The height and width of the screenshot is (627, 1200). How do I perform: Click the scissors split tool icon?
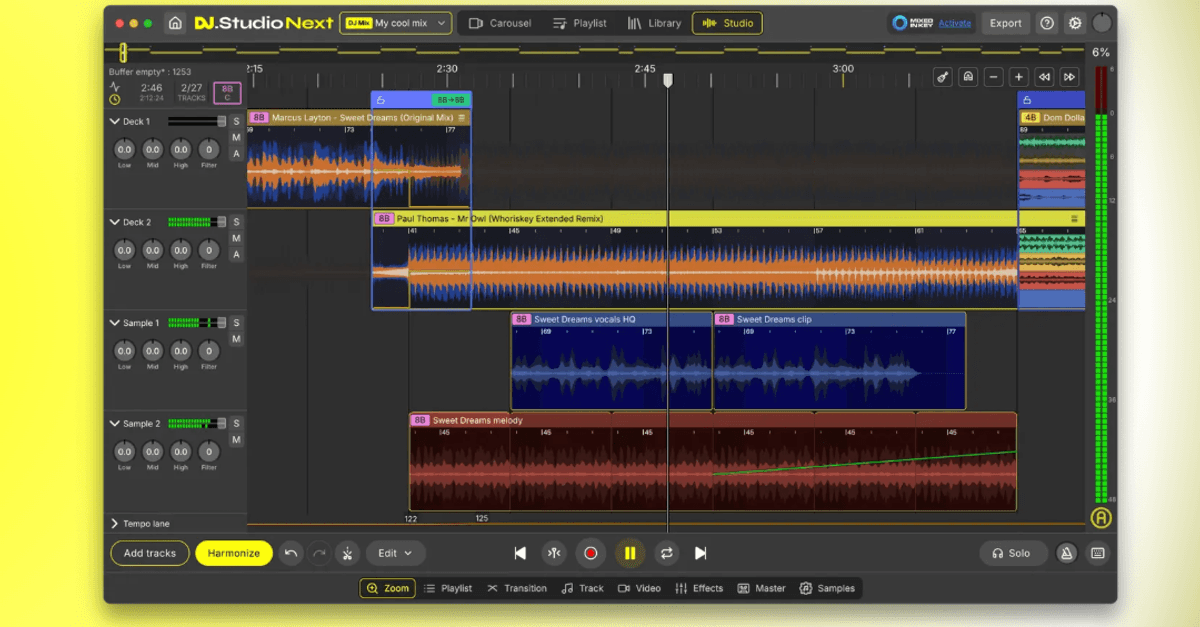347,553
